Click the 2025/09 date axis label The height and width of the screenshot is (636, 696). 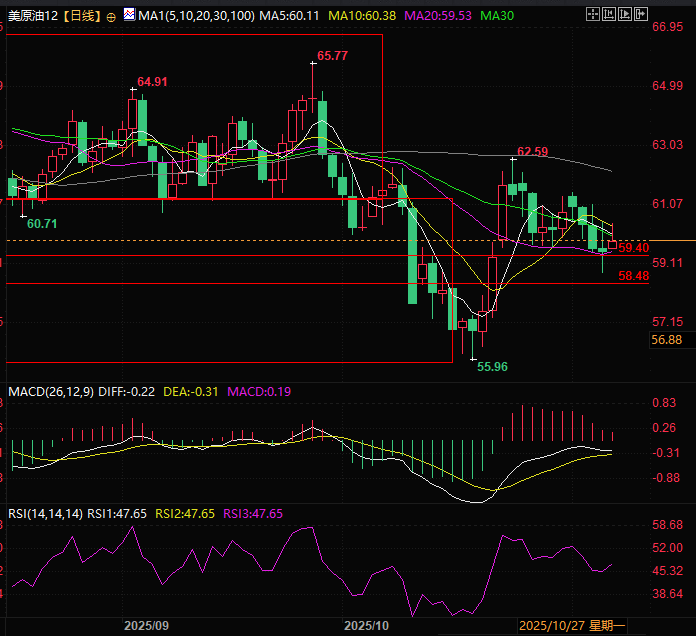click(145, 625)
